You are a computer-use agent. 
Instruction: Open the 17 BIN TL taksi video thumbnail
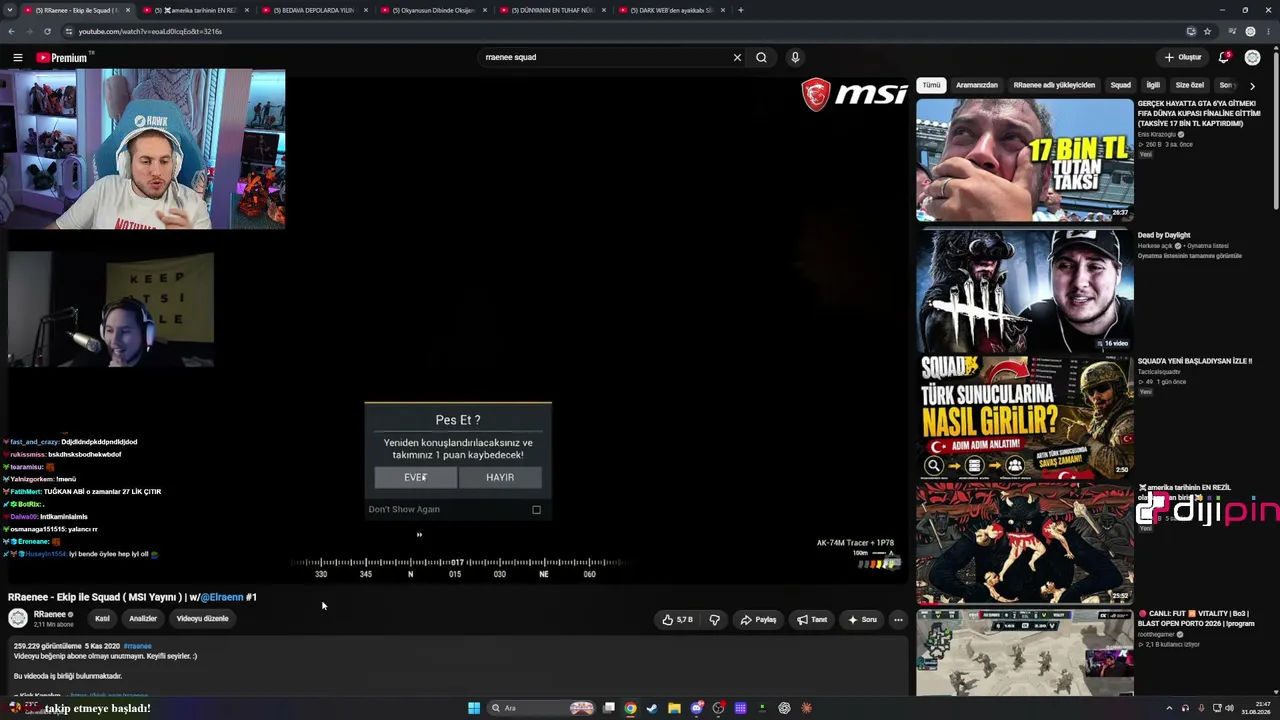[x=1025, y=160]
